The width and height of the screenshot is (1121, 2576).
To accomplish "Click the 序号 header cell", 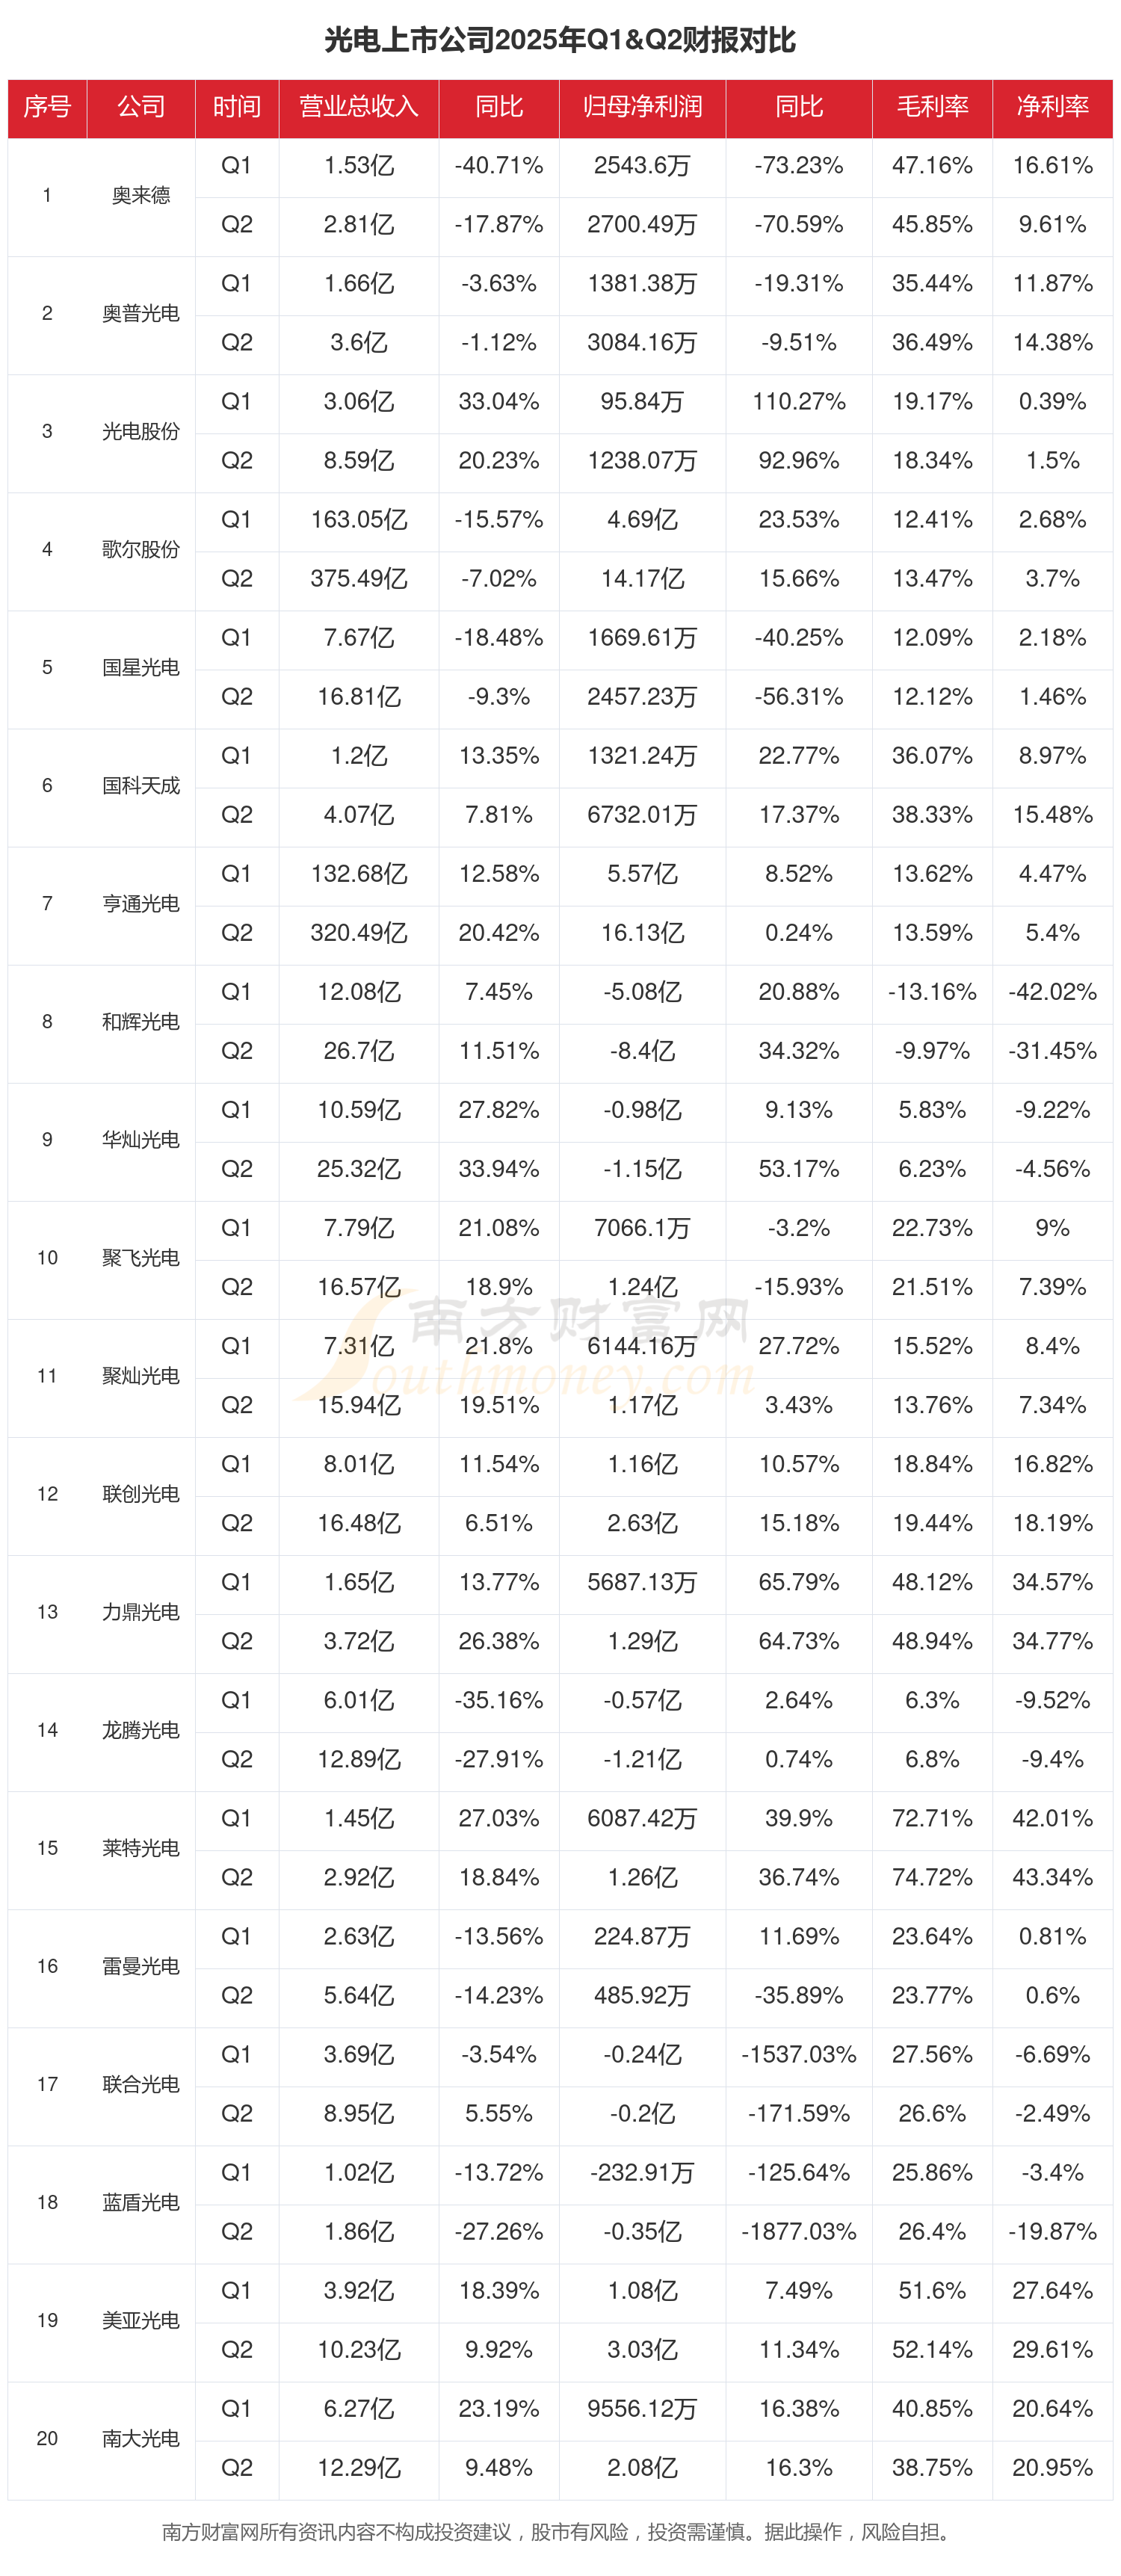I will click(47, 107).
